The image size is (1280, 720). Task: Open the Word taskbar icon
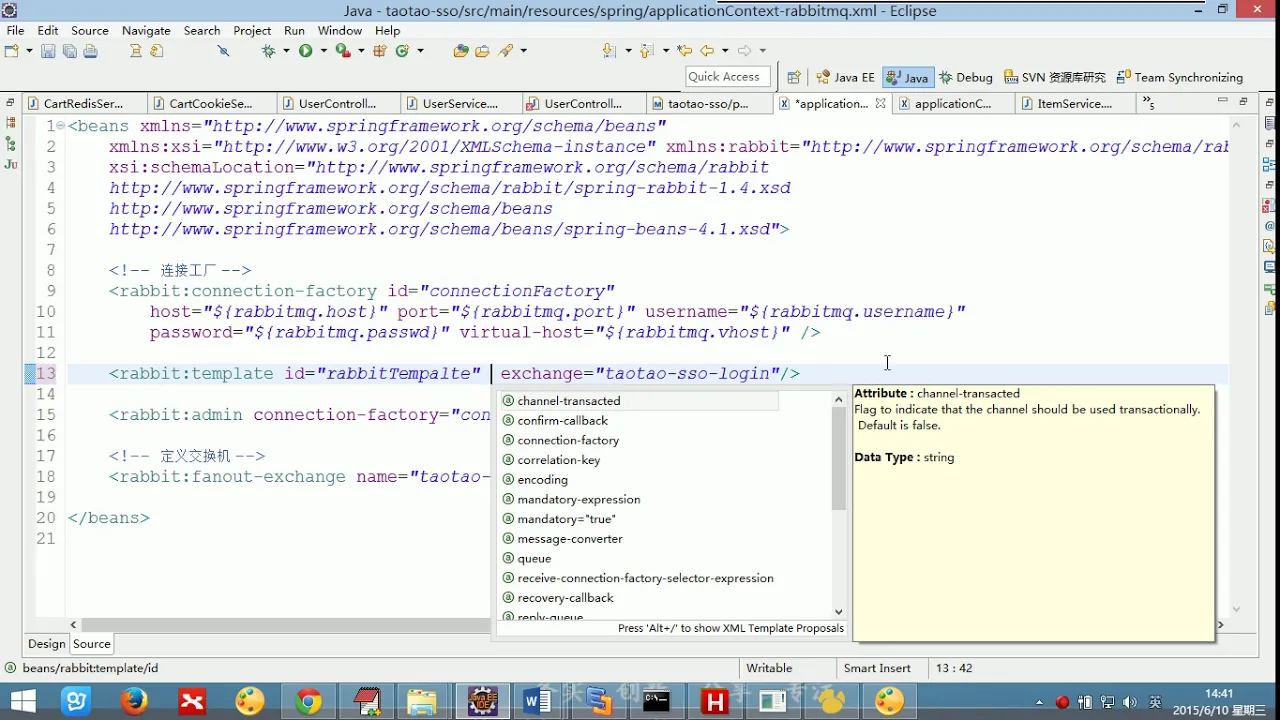click(537, 701)
